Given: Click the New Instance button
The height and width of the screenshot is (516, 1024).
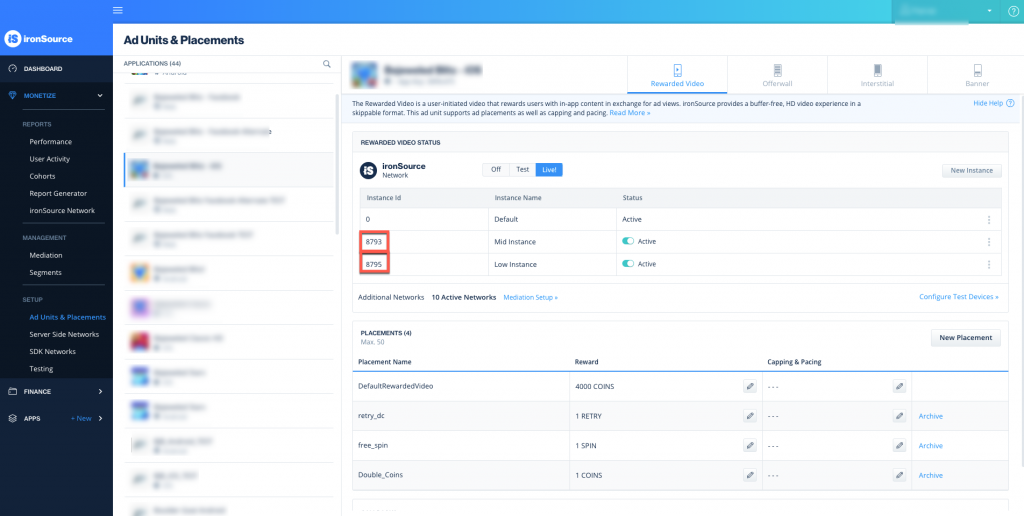Looking at the screenshot, I should 971,170.
